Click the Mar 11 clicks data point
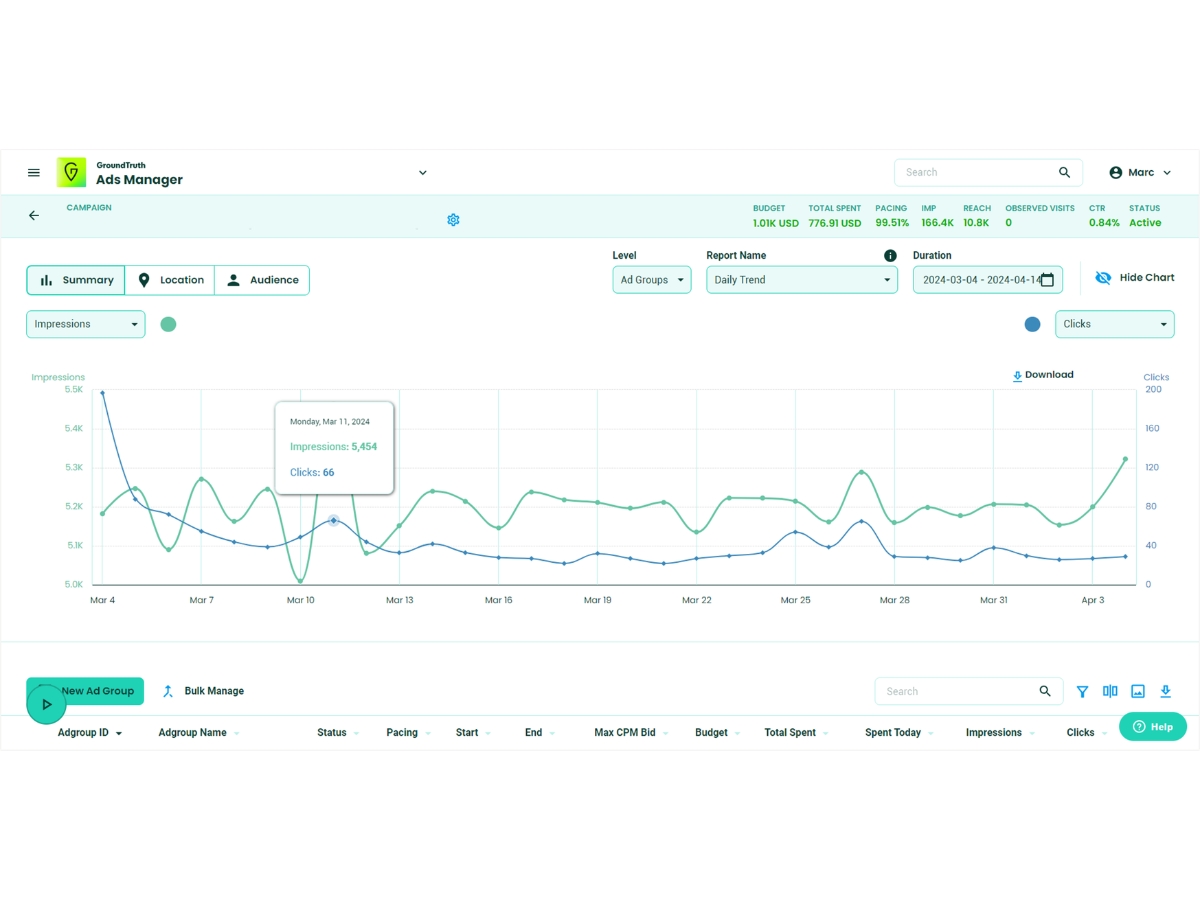Viewport: 1200px width, 900px height. tap(334, 520)
